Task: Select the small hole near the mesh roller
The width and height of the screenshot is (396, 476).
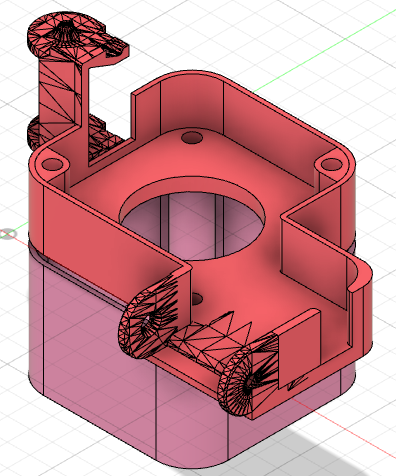Action: coord(197,299)
